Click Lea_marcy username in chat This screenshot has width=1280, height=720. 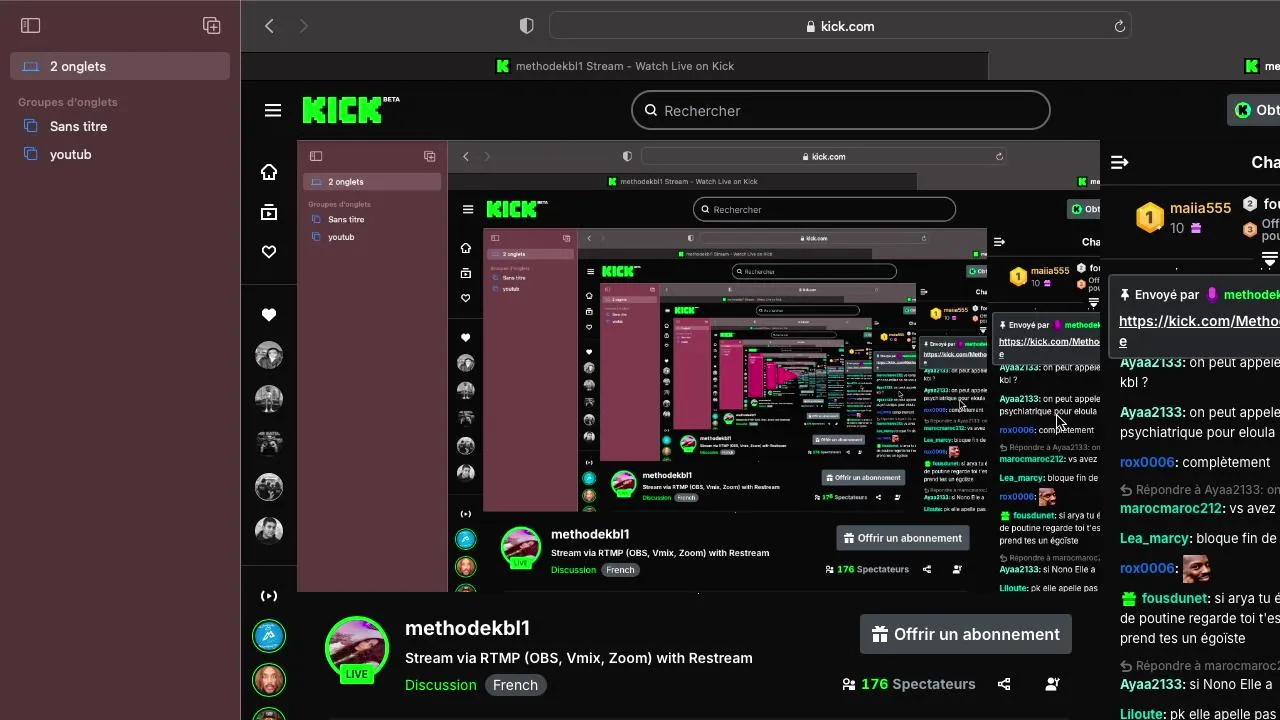point(1154,538)
